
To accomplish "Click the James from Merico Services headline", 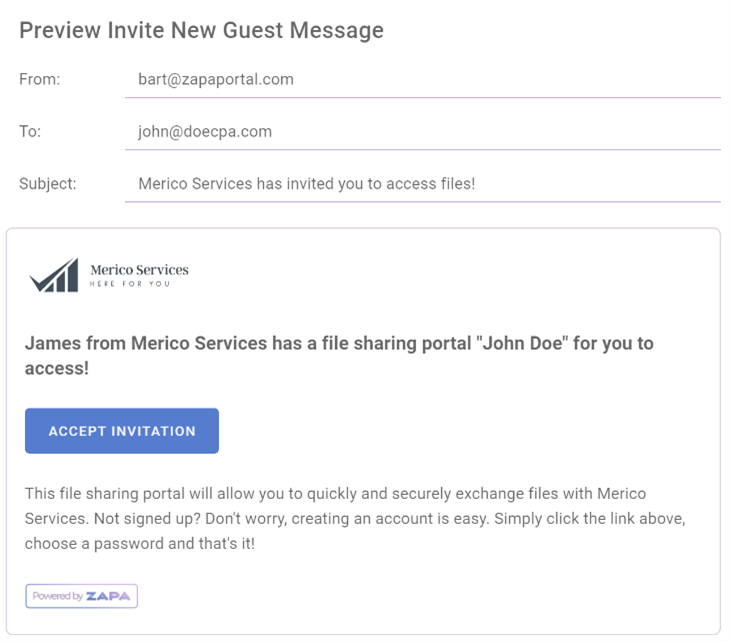I will tap(339, 355).
